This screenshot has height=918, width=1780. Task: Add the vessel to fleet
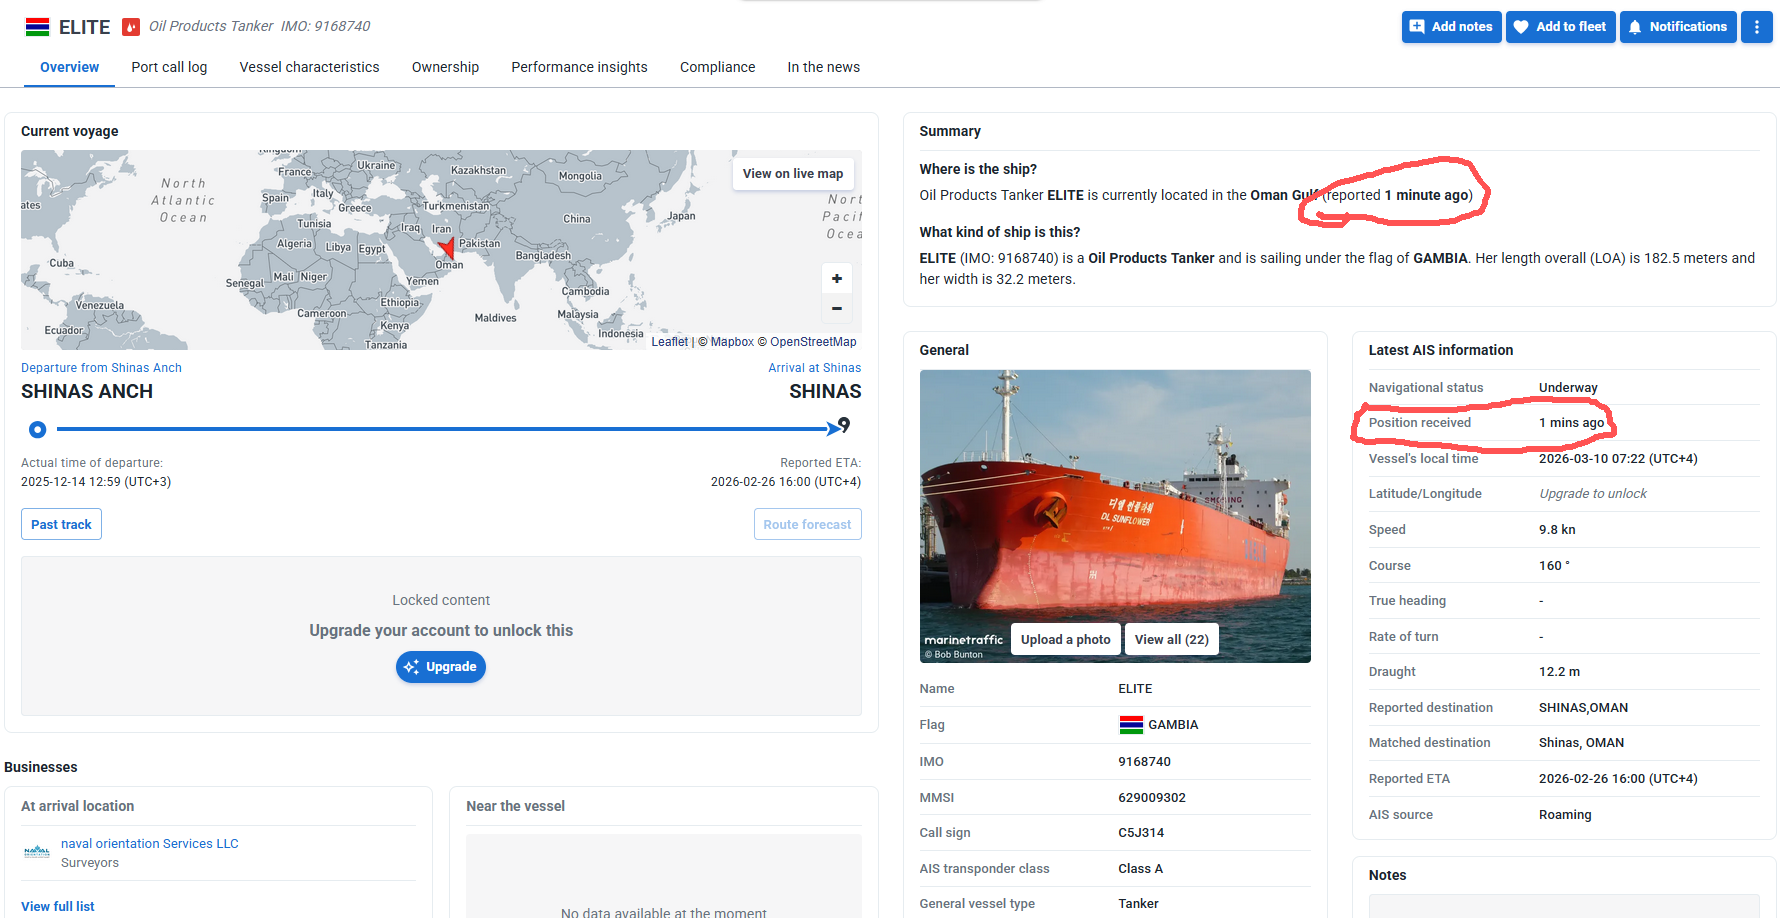1560,27
